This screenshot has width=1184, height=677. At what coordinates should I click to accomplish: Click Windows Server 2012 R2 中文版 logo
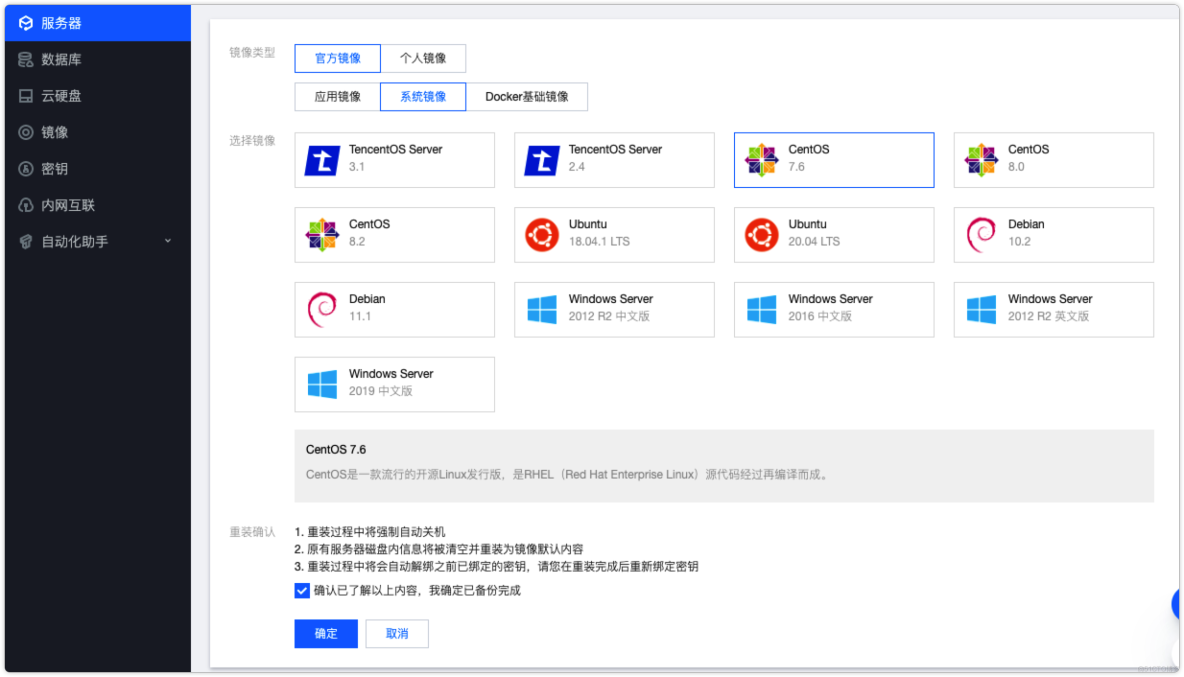542,309
